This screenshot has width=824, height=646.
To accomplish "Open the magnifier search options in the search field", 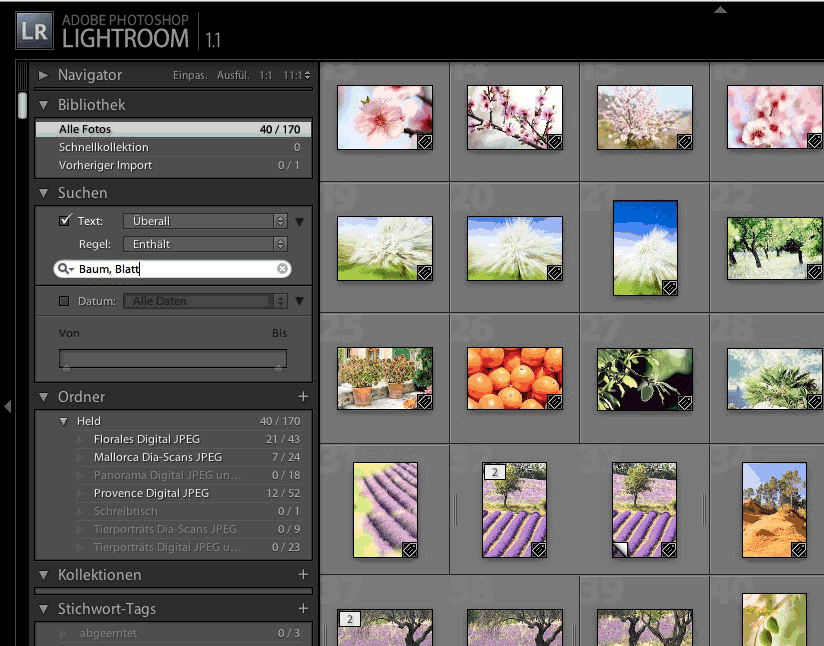I will 65,269.
